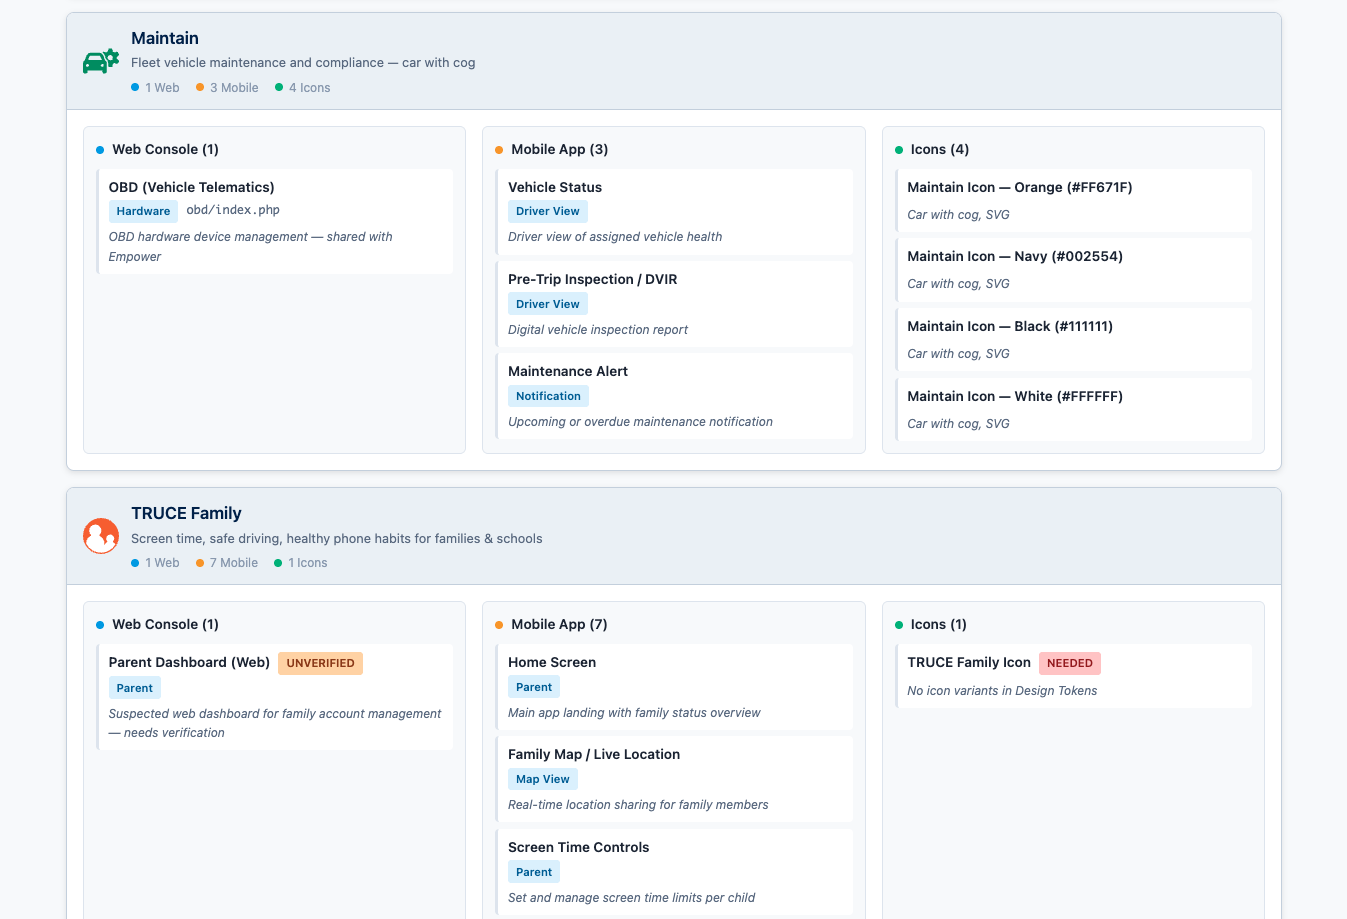This screenshot has width=1347, height=919.
Task: Click the Maintain car with cog icon
Action: tap(101, 62)
